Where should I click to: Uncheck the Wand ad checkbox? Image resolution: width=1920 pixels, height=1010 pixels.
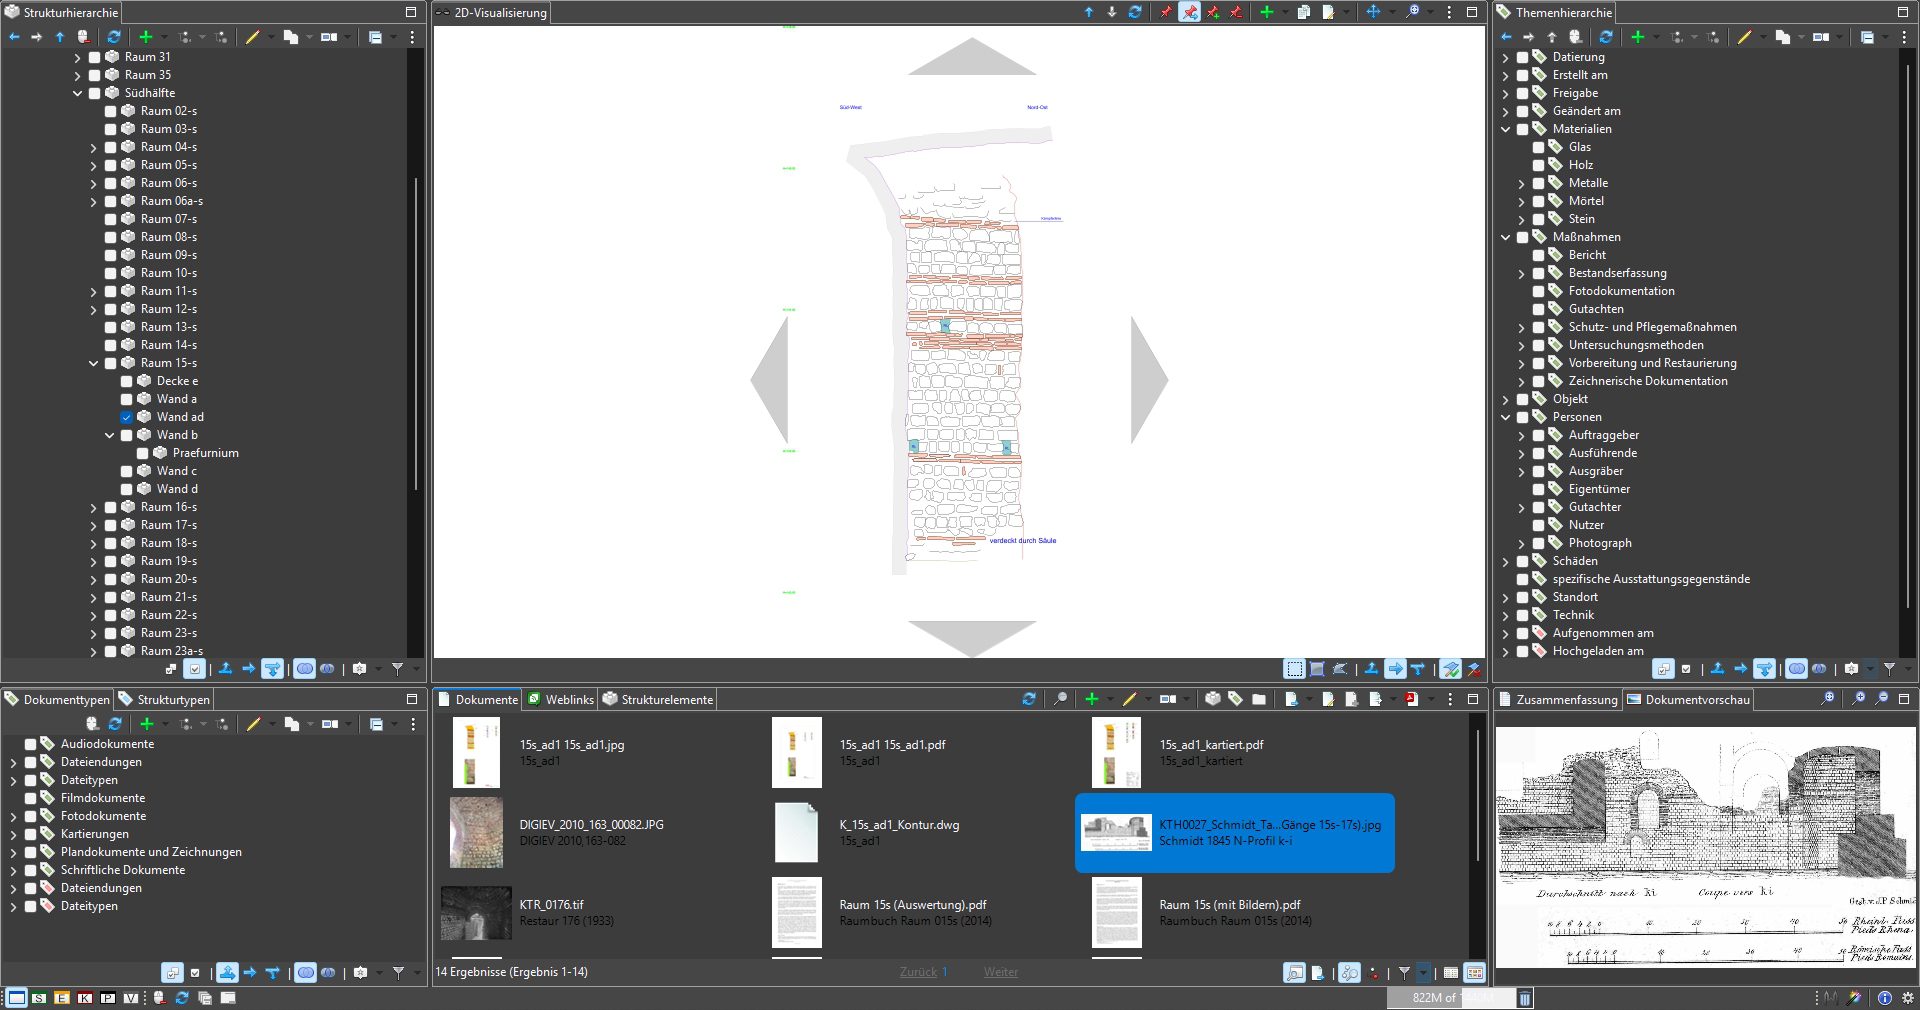[127, 417]
